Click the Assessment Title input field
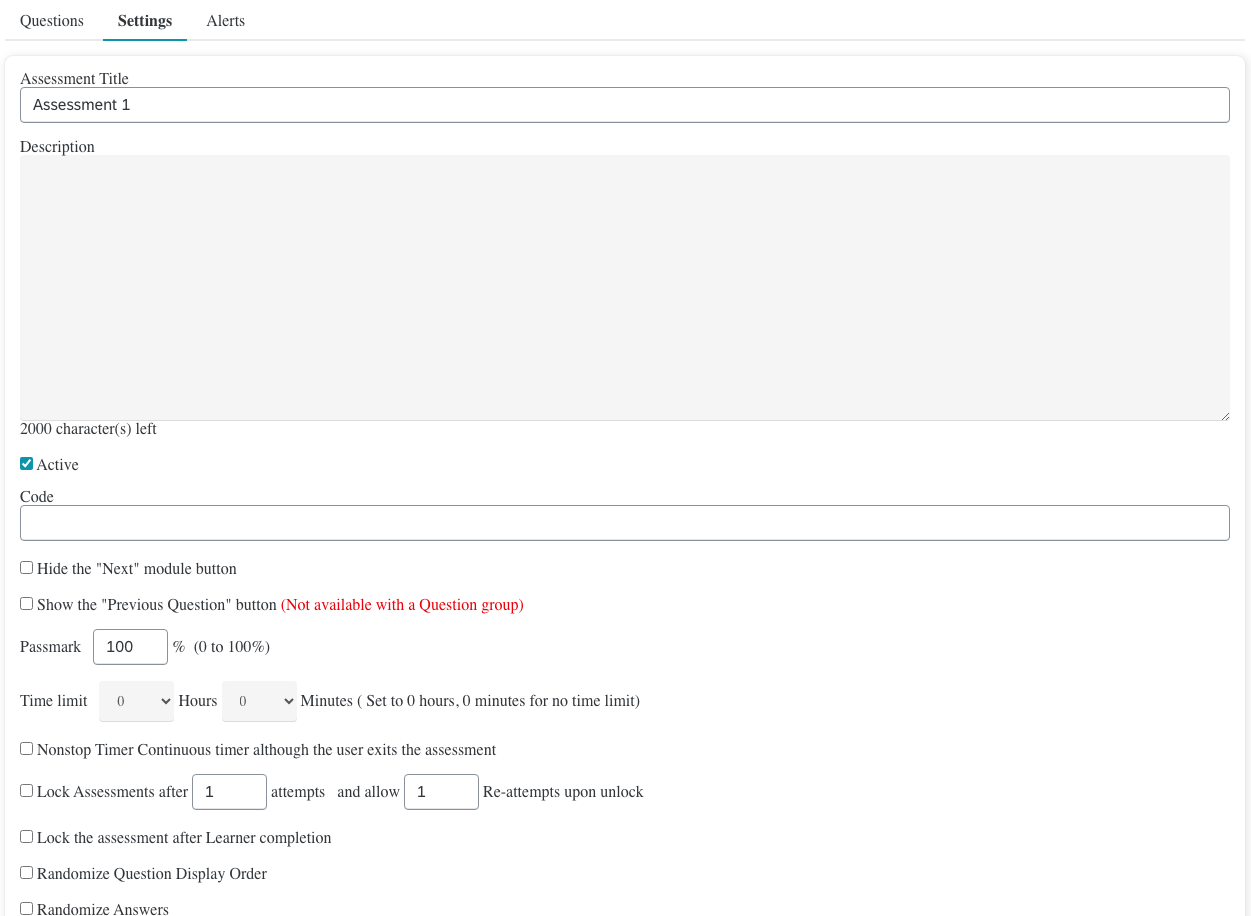The image size is (1251, 916). pos(624,105)
